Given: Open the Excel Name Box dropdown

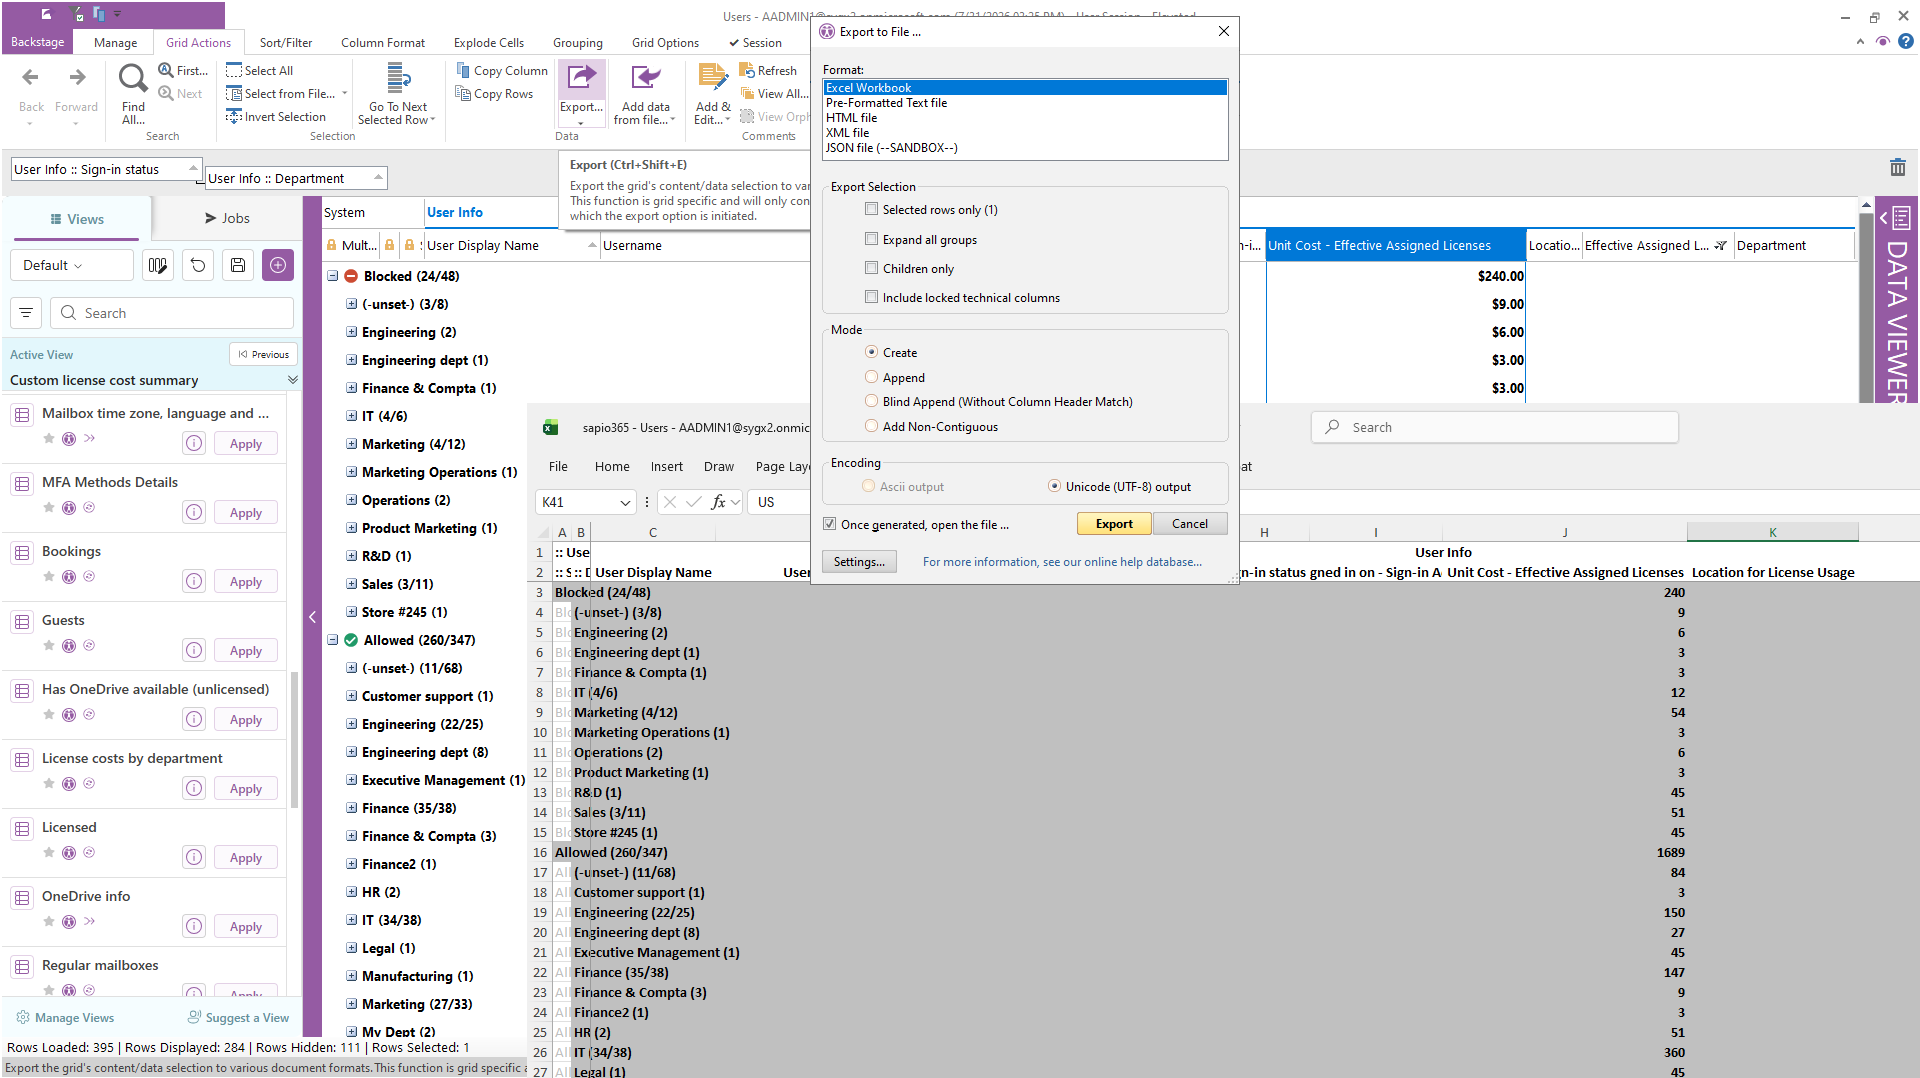Looking at the screenshot, I should pos(625,502).
